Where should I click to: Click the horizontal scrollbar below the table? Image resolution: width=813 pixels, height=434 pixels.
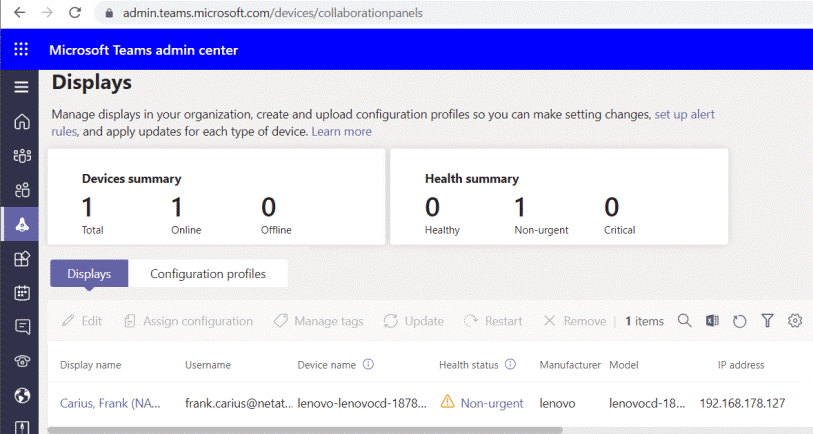point(305,430)
